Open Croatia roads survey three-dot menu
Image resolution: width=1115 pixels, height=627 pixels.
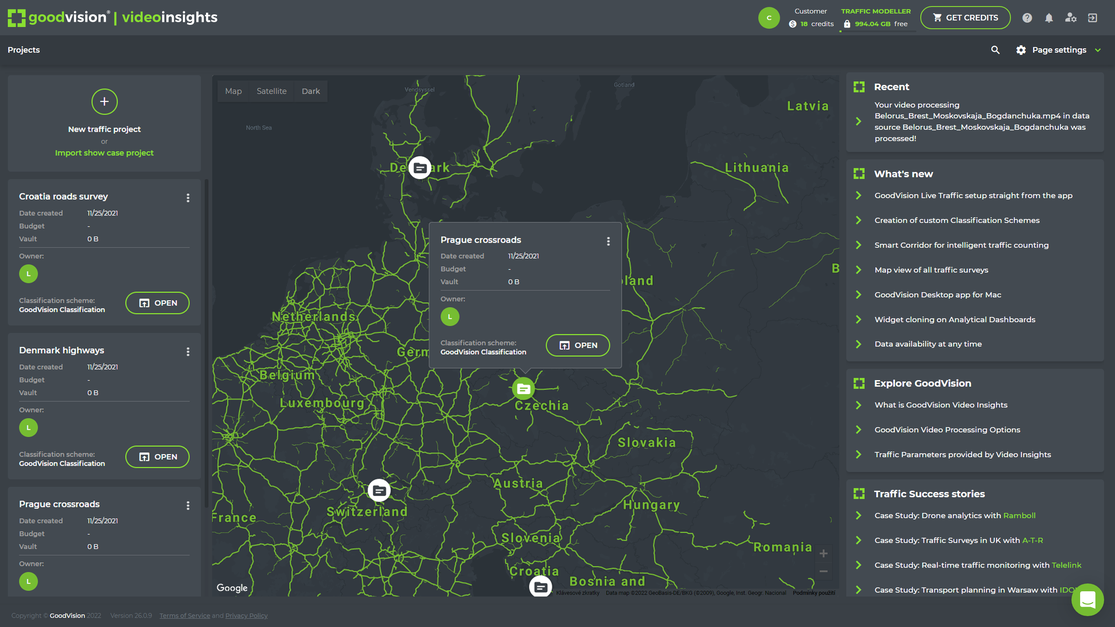[x=188, y=198]
